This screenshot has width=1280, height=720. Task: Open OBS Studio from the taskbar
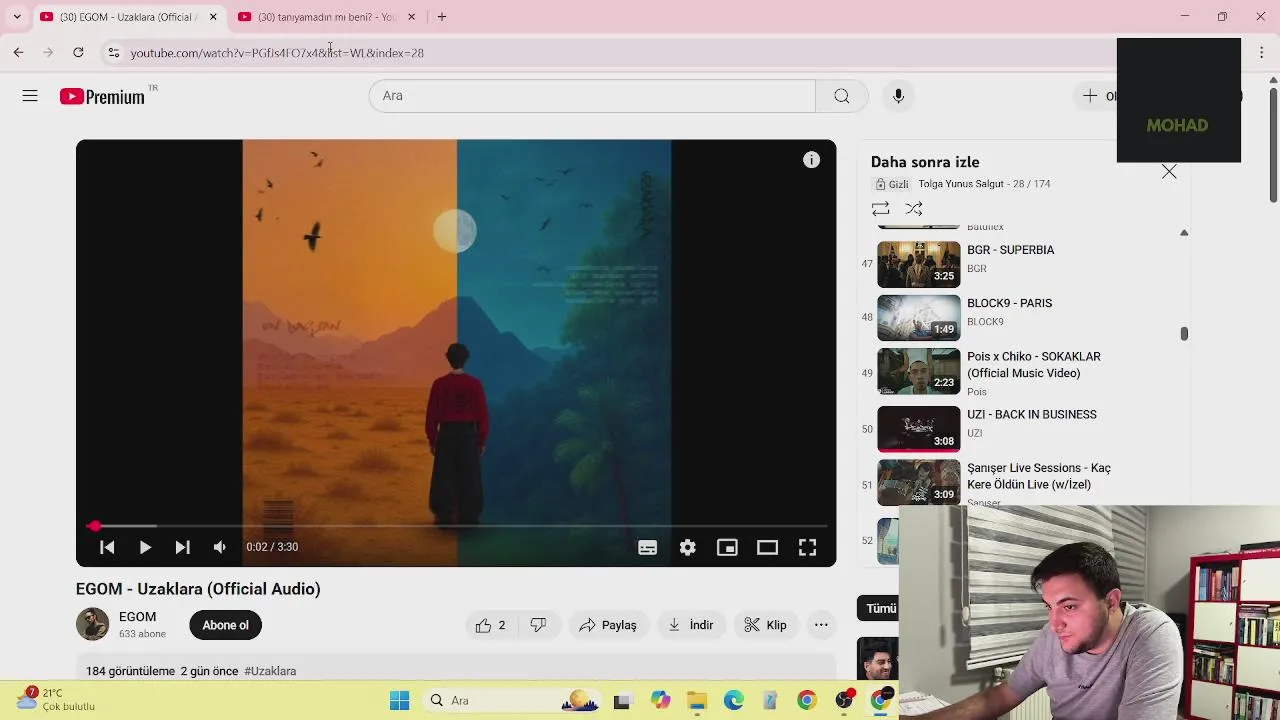(844, 701)
